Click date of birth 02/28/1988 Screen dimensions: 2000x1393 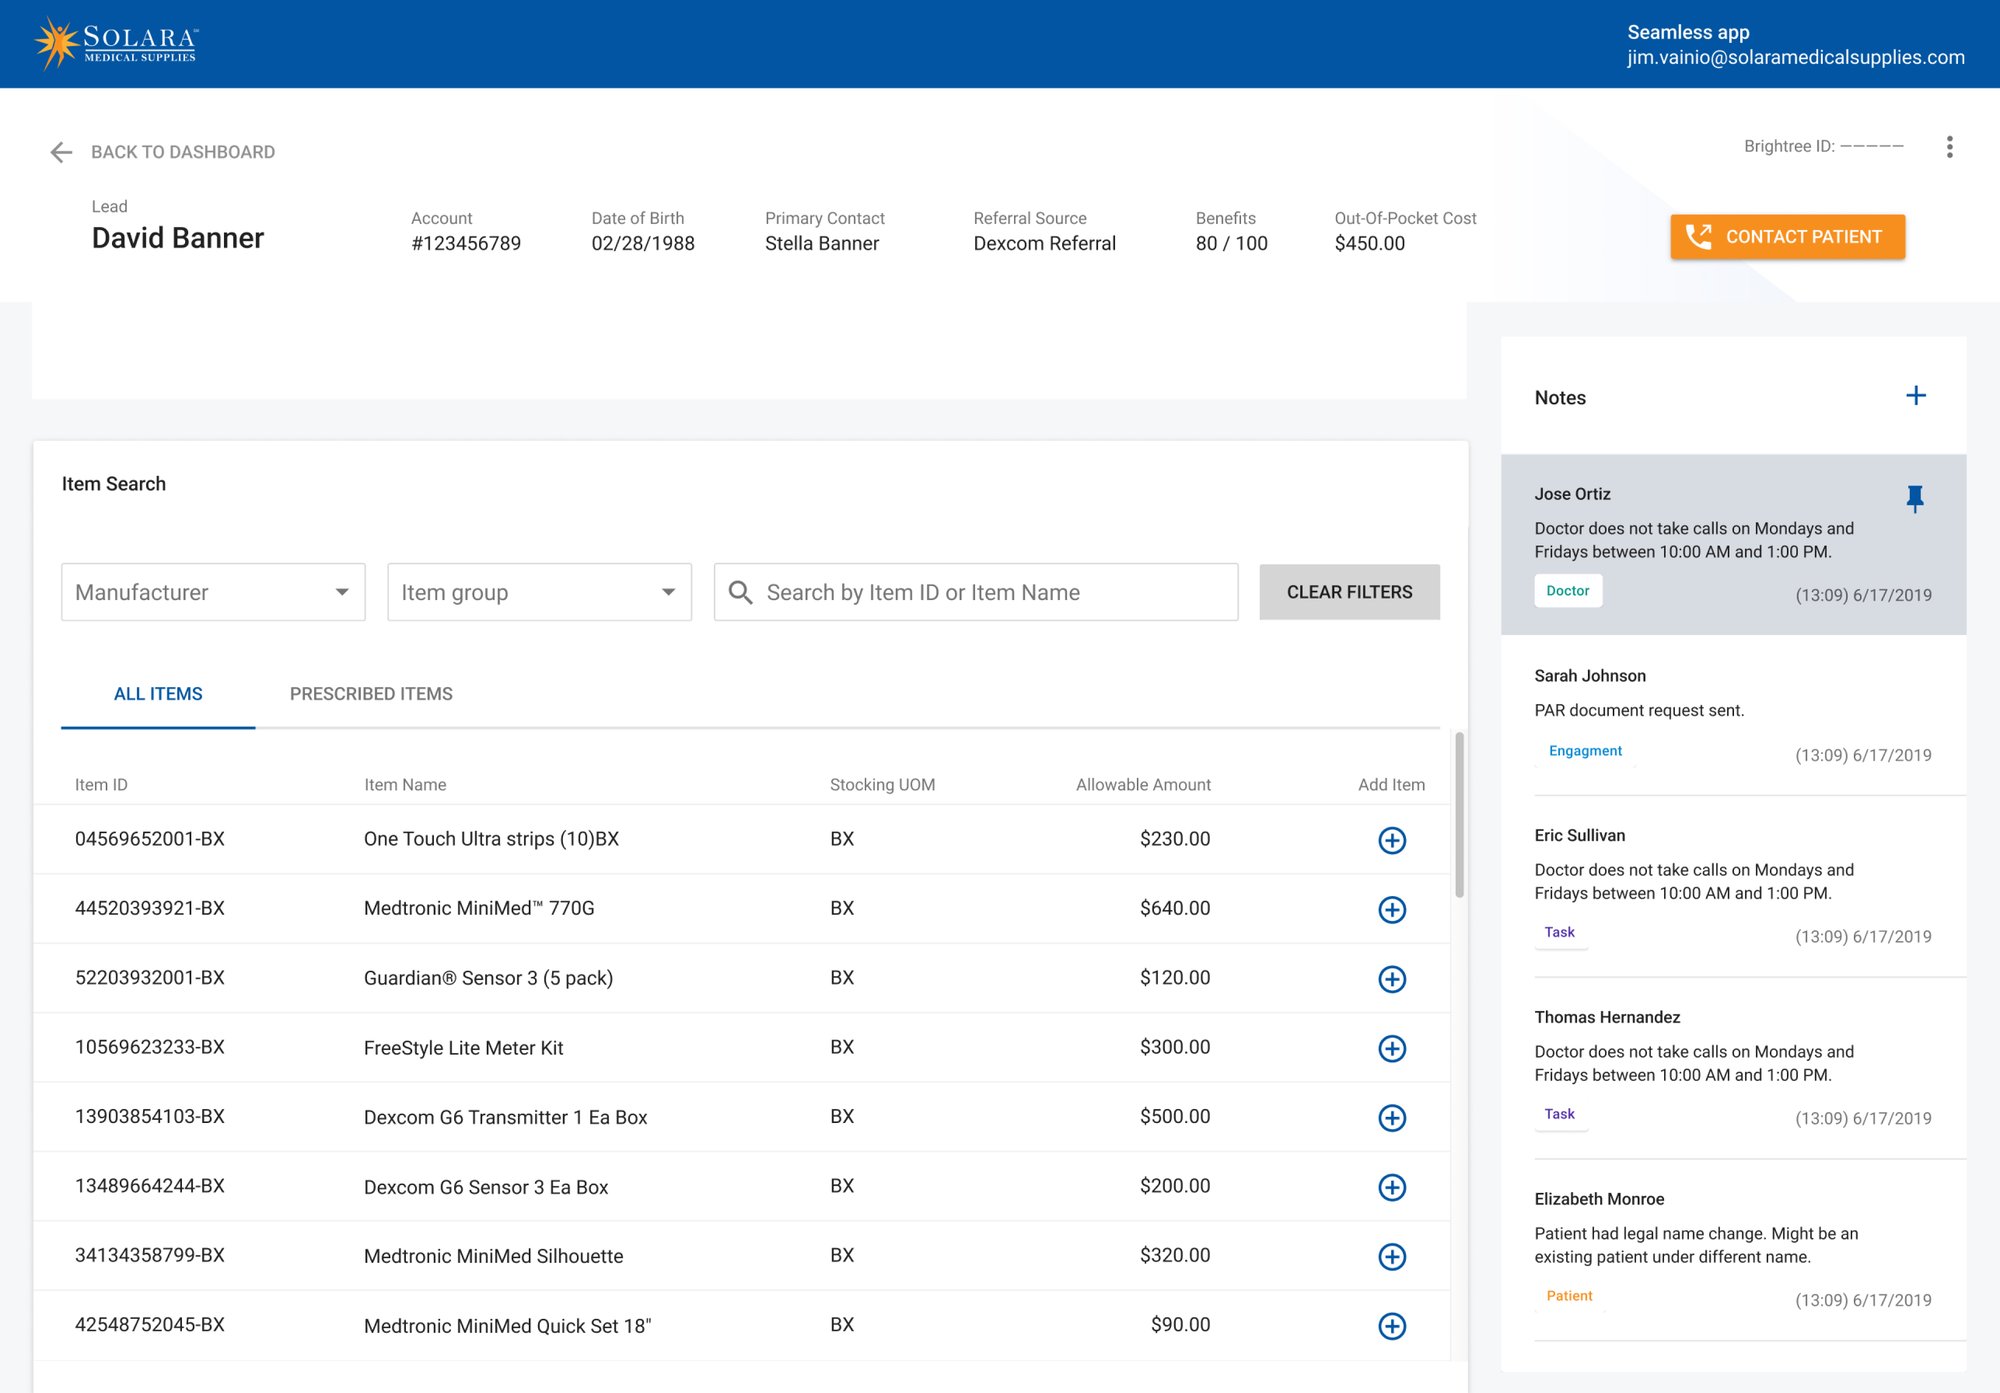point(642,244)
